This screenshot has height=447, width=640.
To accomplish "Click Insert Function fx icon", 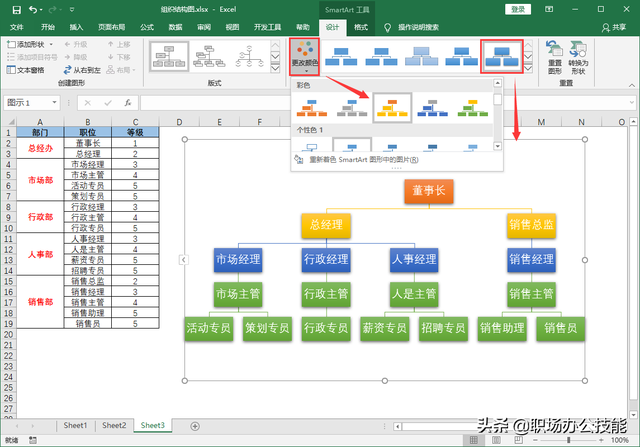I will tap(128, 103).
